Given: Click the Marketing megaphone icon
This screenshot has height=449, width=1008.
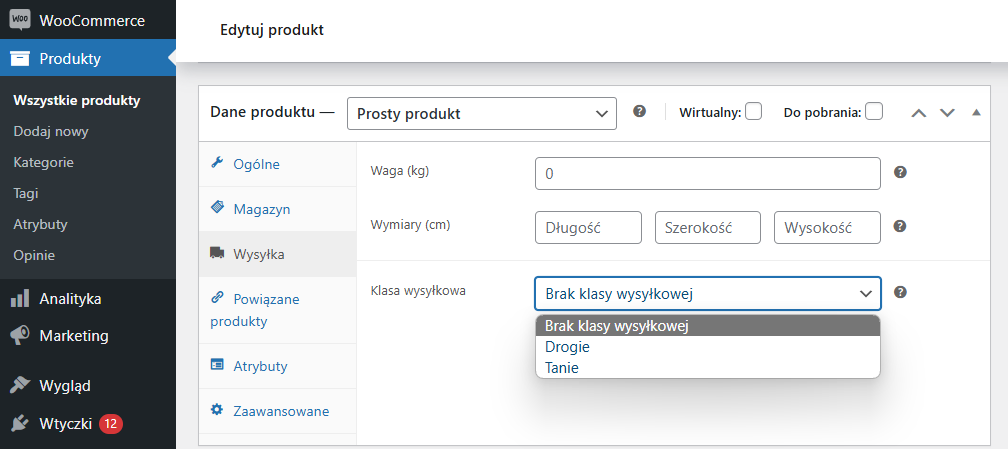Looking at the screenshot, I should (20, 336).
